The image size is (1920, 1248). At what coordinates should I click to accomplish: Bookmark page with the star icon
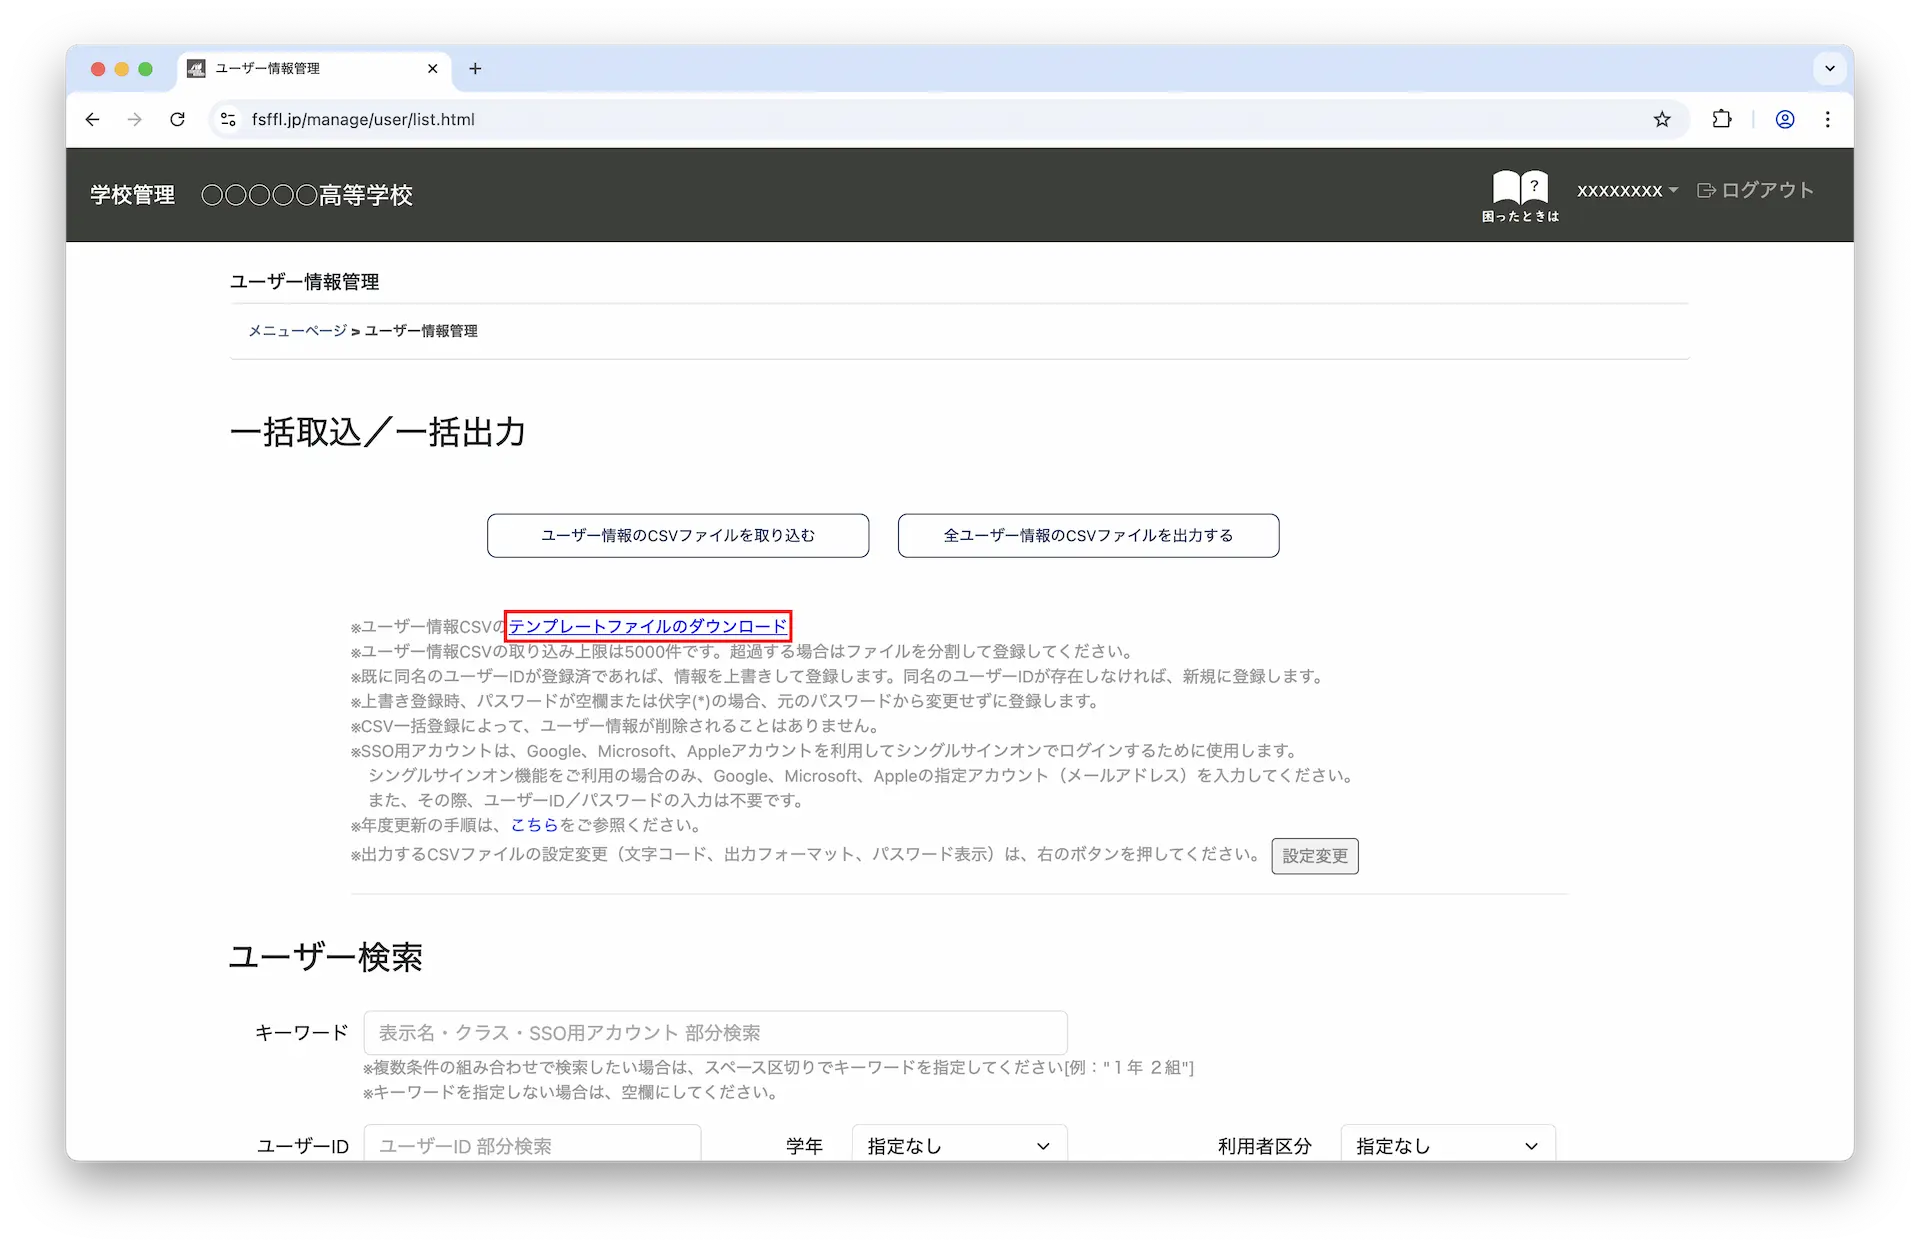point(1662,120)
